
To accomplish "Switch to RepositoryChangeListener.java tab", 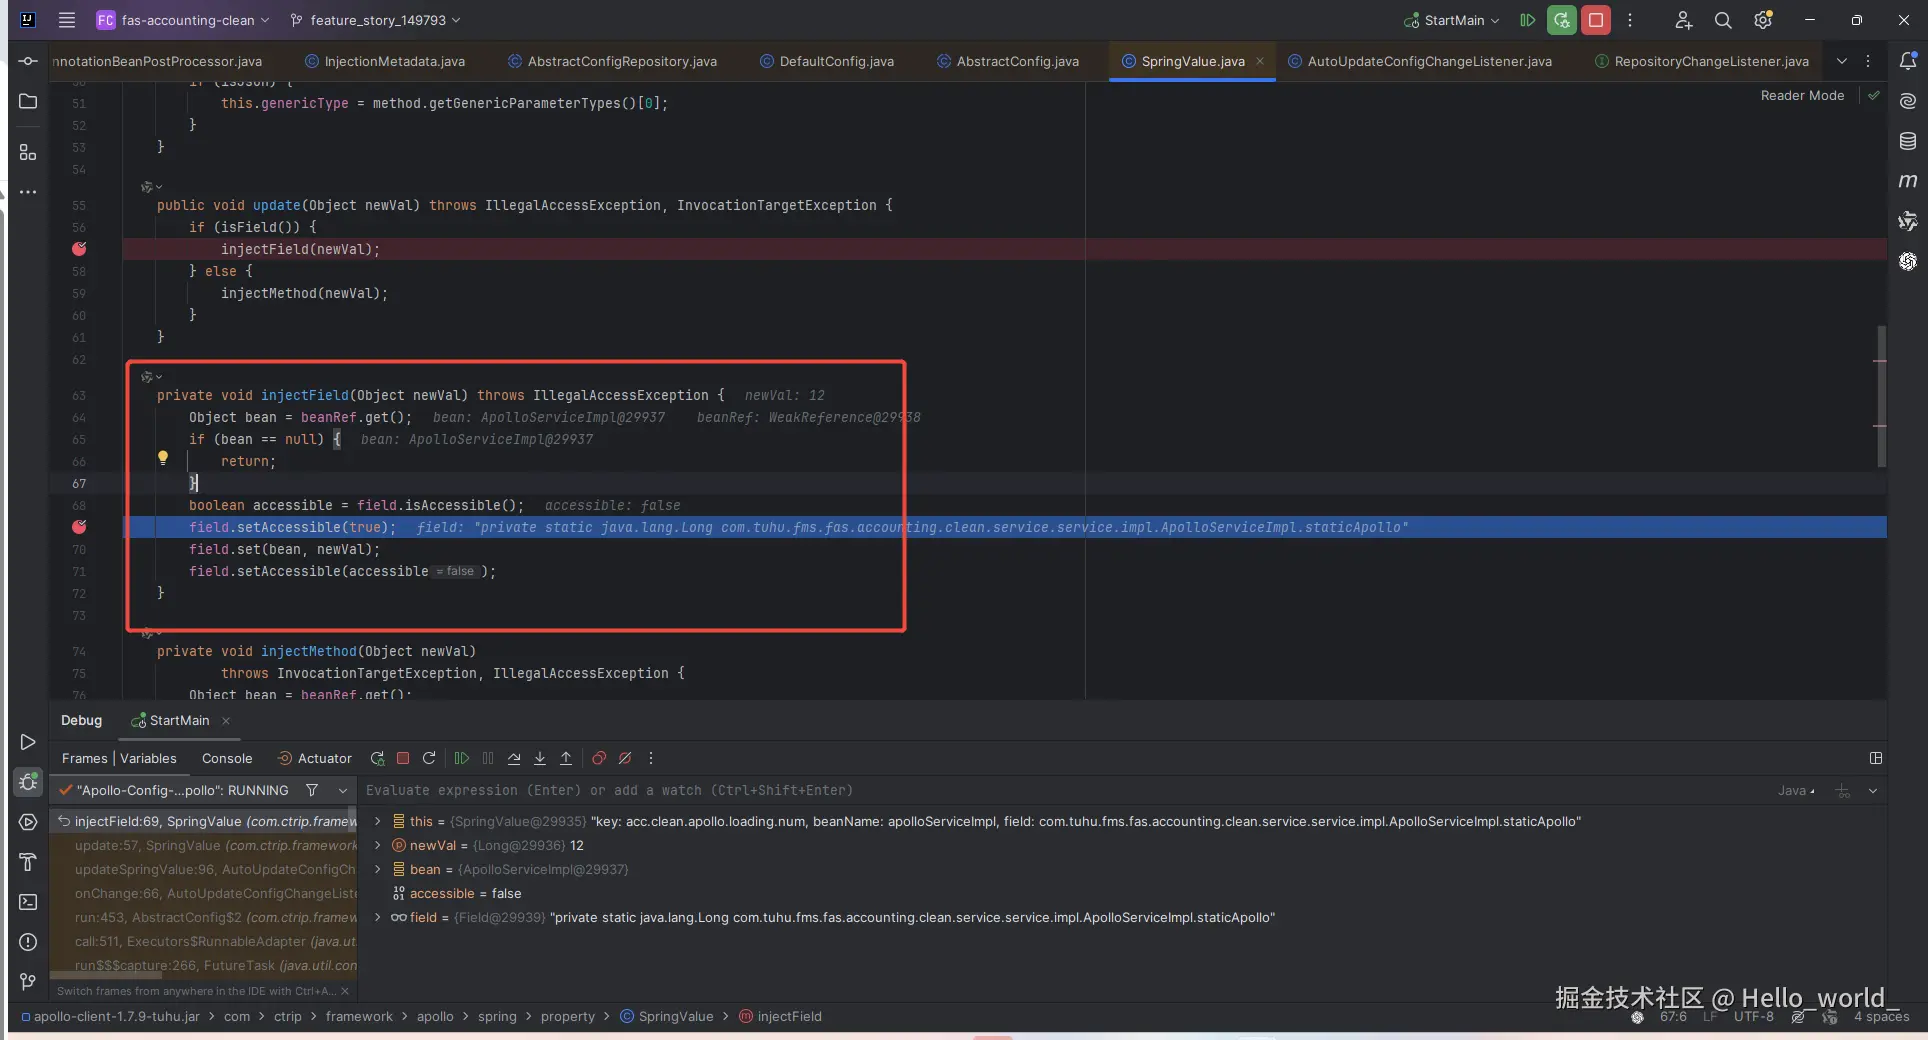I will [x=1702, y=61].
